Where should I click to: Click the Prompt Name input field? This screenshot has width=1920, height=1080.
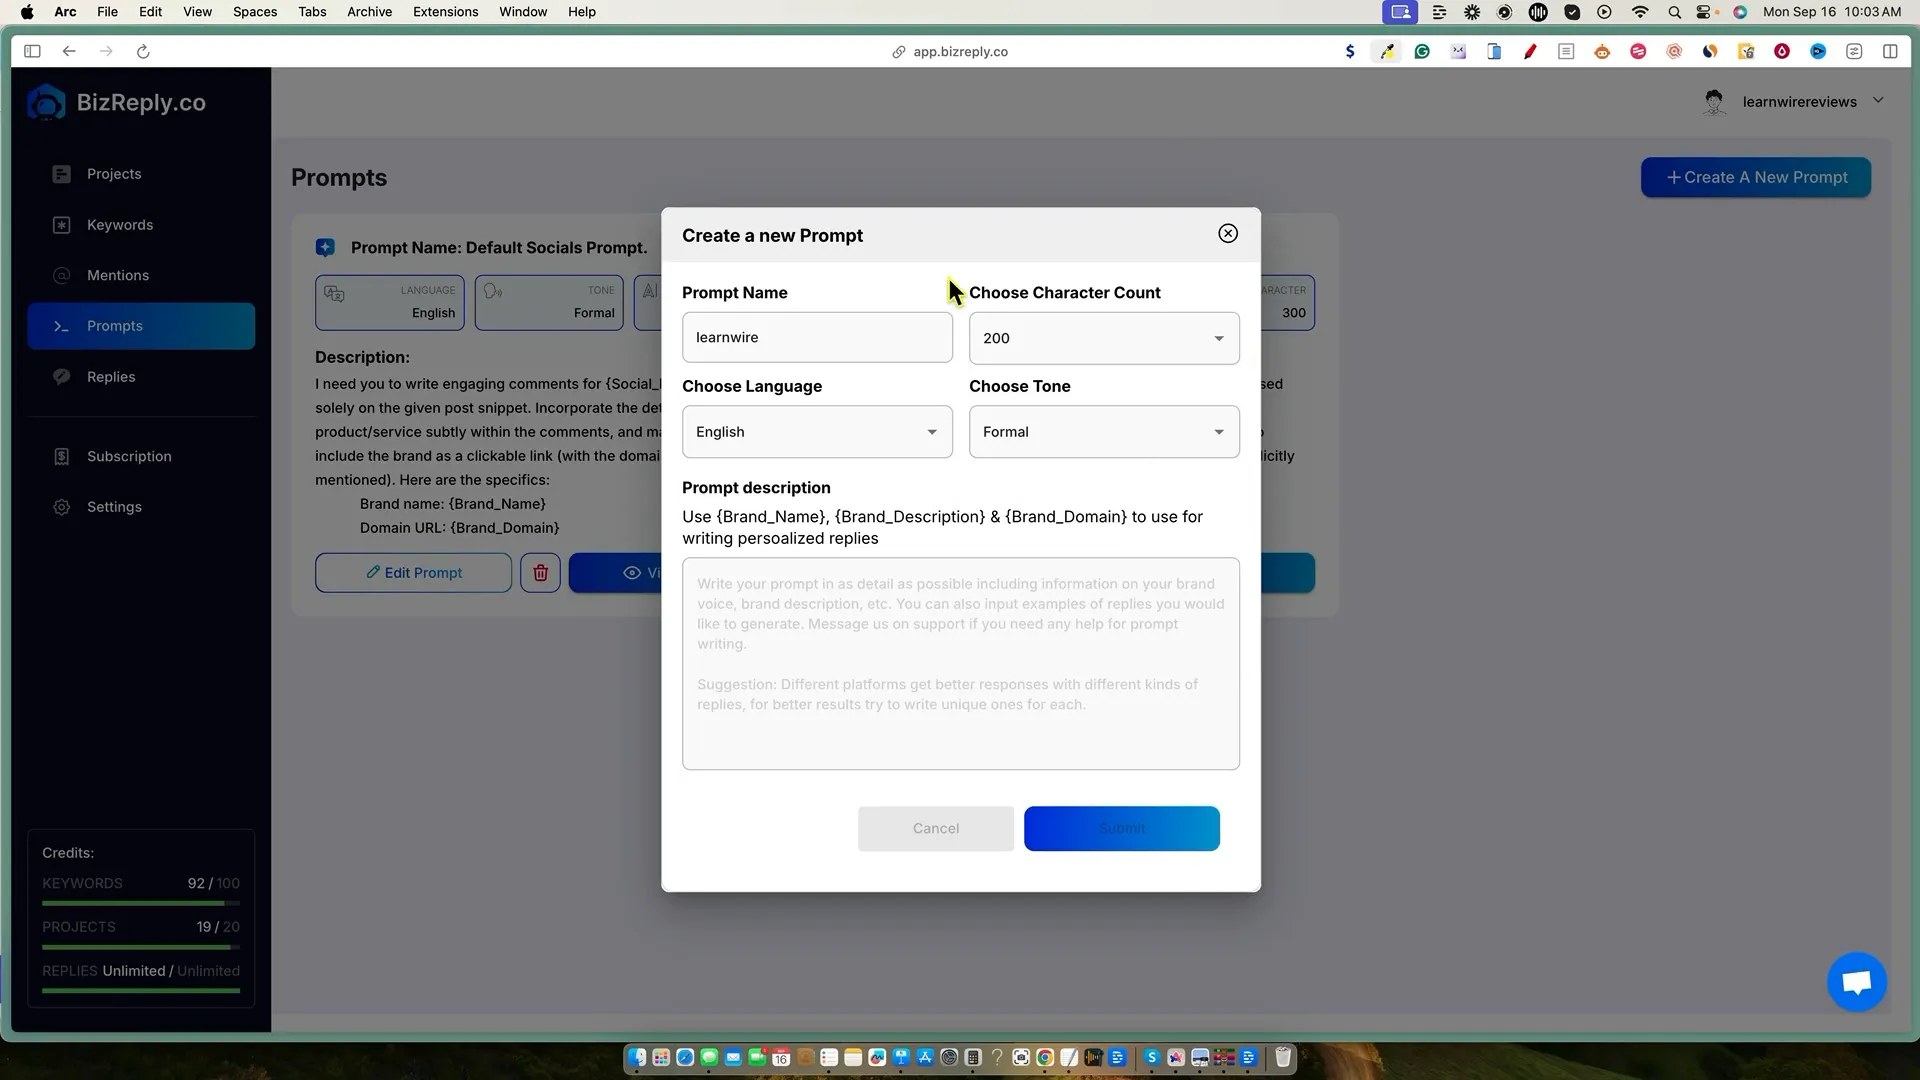(x=817, y=338)
